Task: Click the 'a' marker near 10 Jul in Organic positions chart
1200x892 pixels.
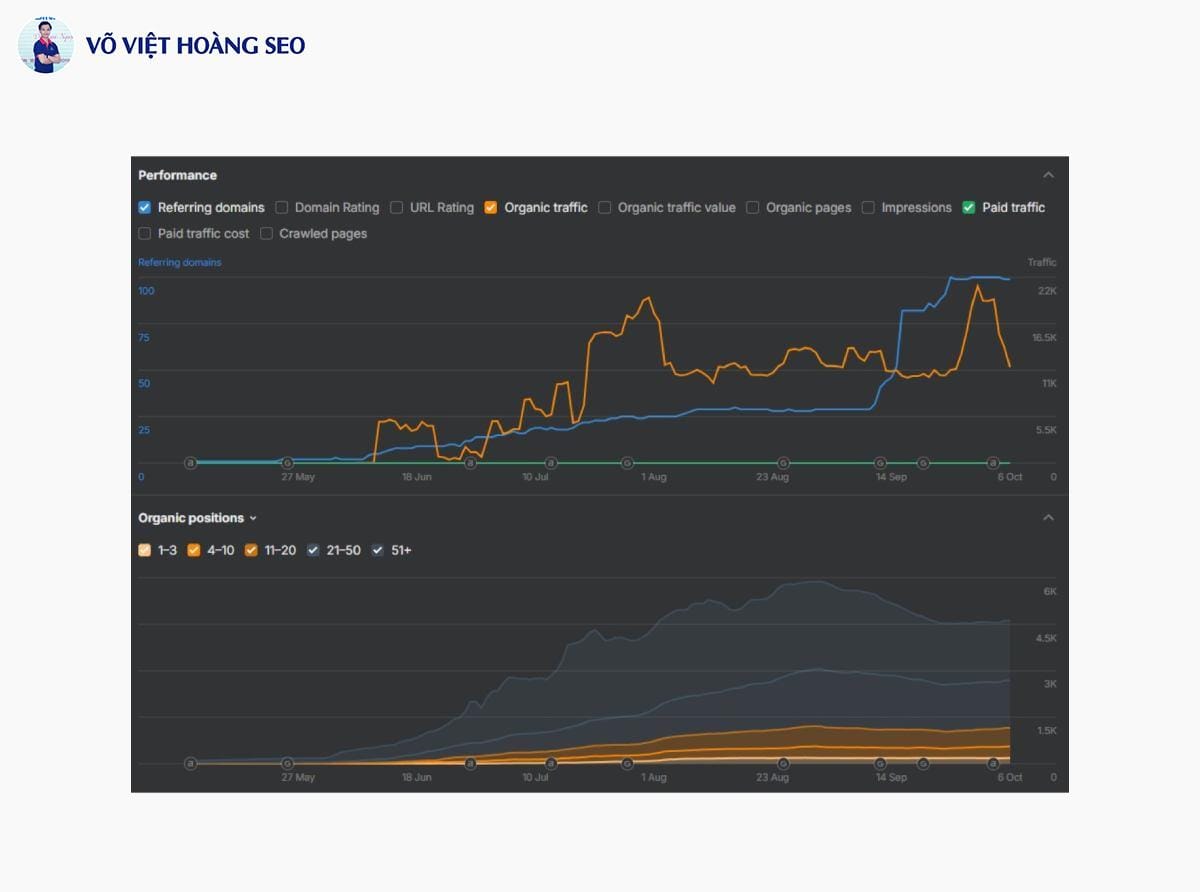Action: click(551, 763)
